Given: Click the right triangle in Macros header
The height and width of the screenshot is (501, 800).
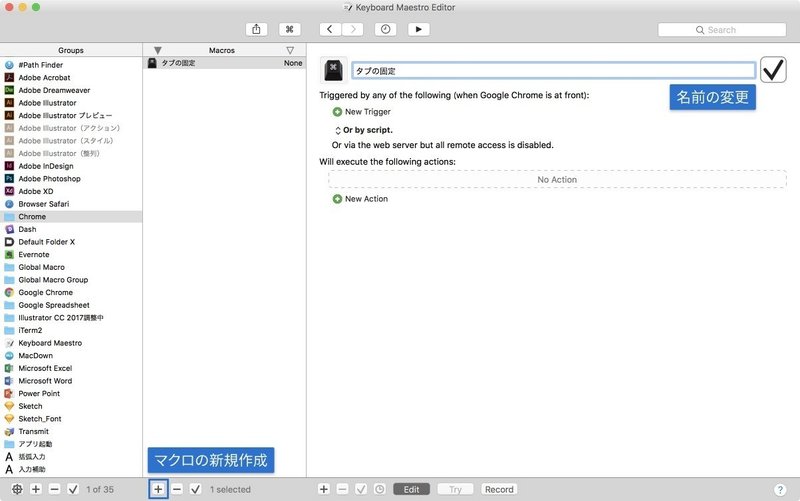Looking at the screenshot, I should [290, 50].
